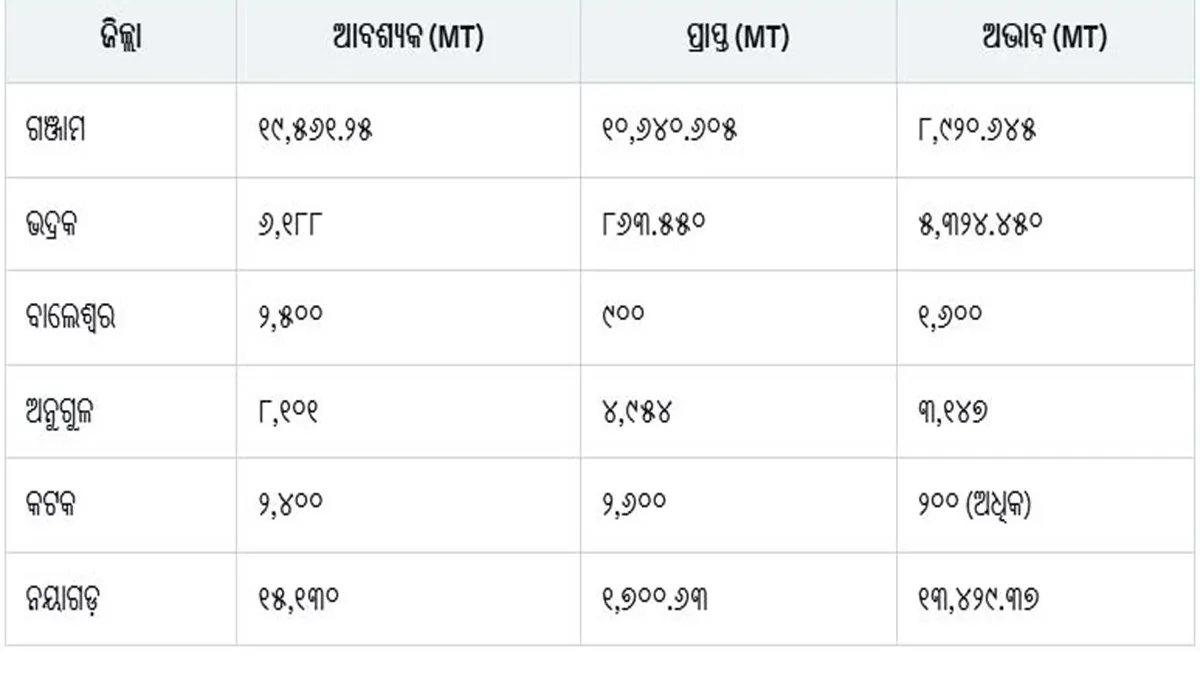Screen dimensions: 1200x675
Task: Click the ୮,୧୦୧ required value for ଅନୁଗୁଳ
Action: (x=289, y=412)
